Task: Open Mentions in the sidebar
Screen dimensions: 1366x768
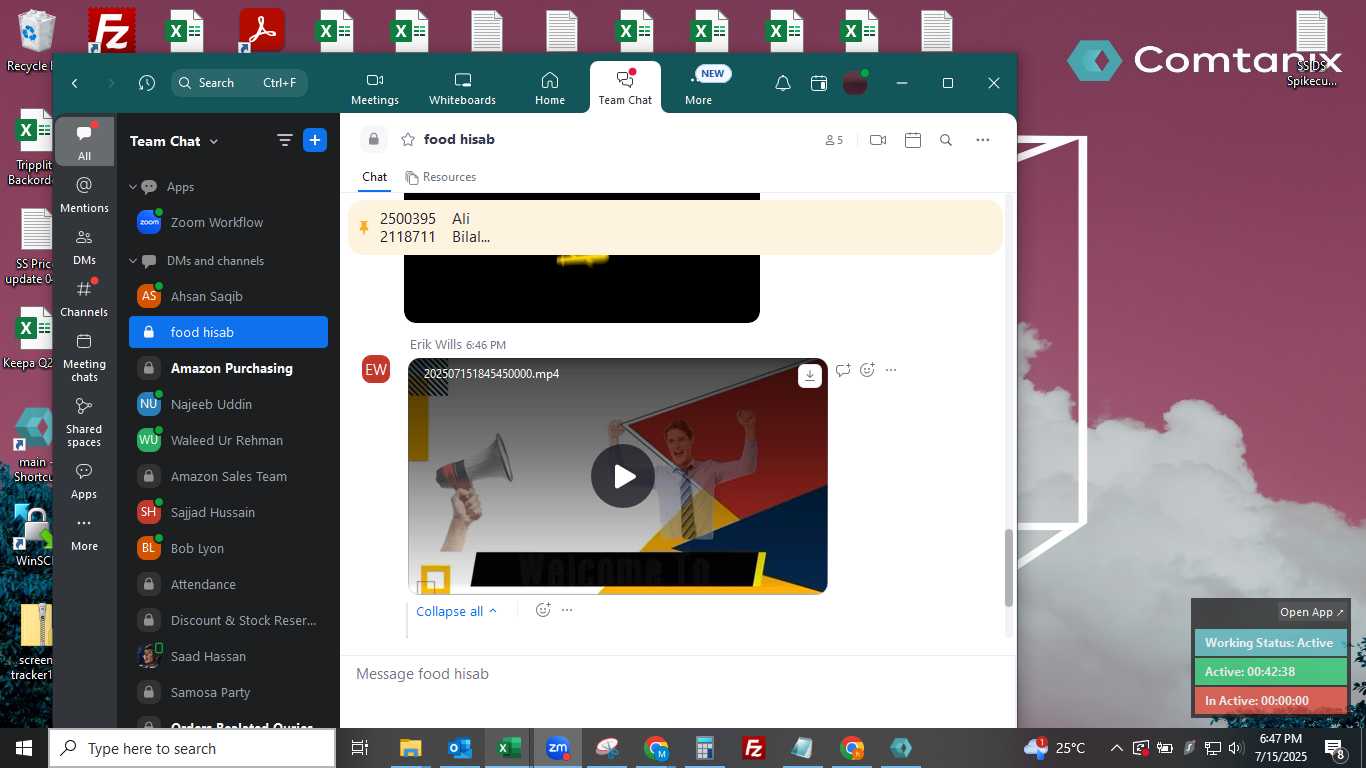Action: (84, 194)
